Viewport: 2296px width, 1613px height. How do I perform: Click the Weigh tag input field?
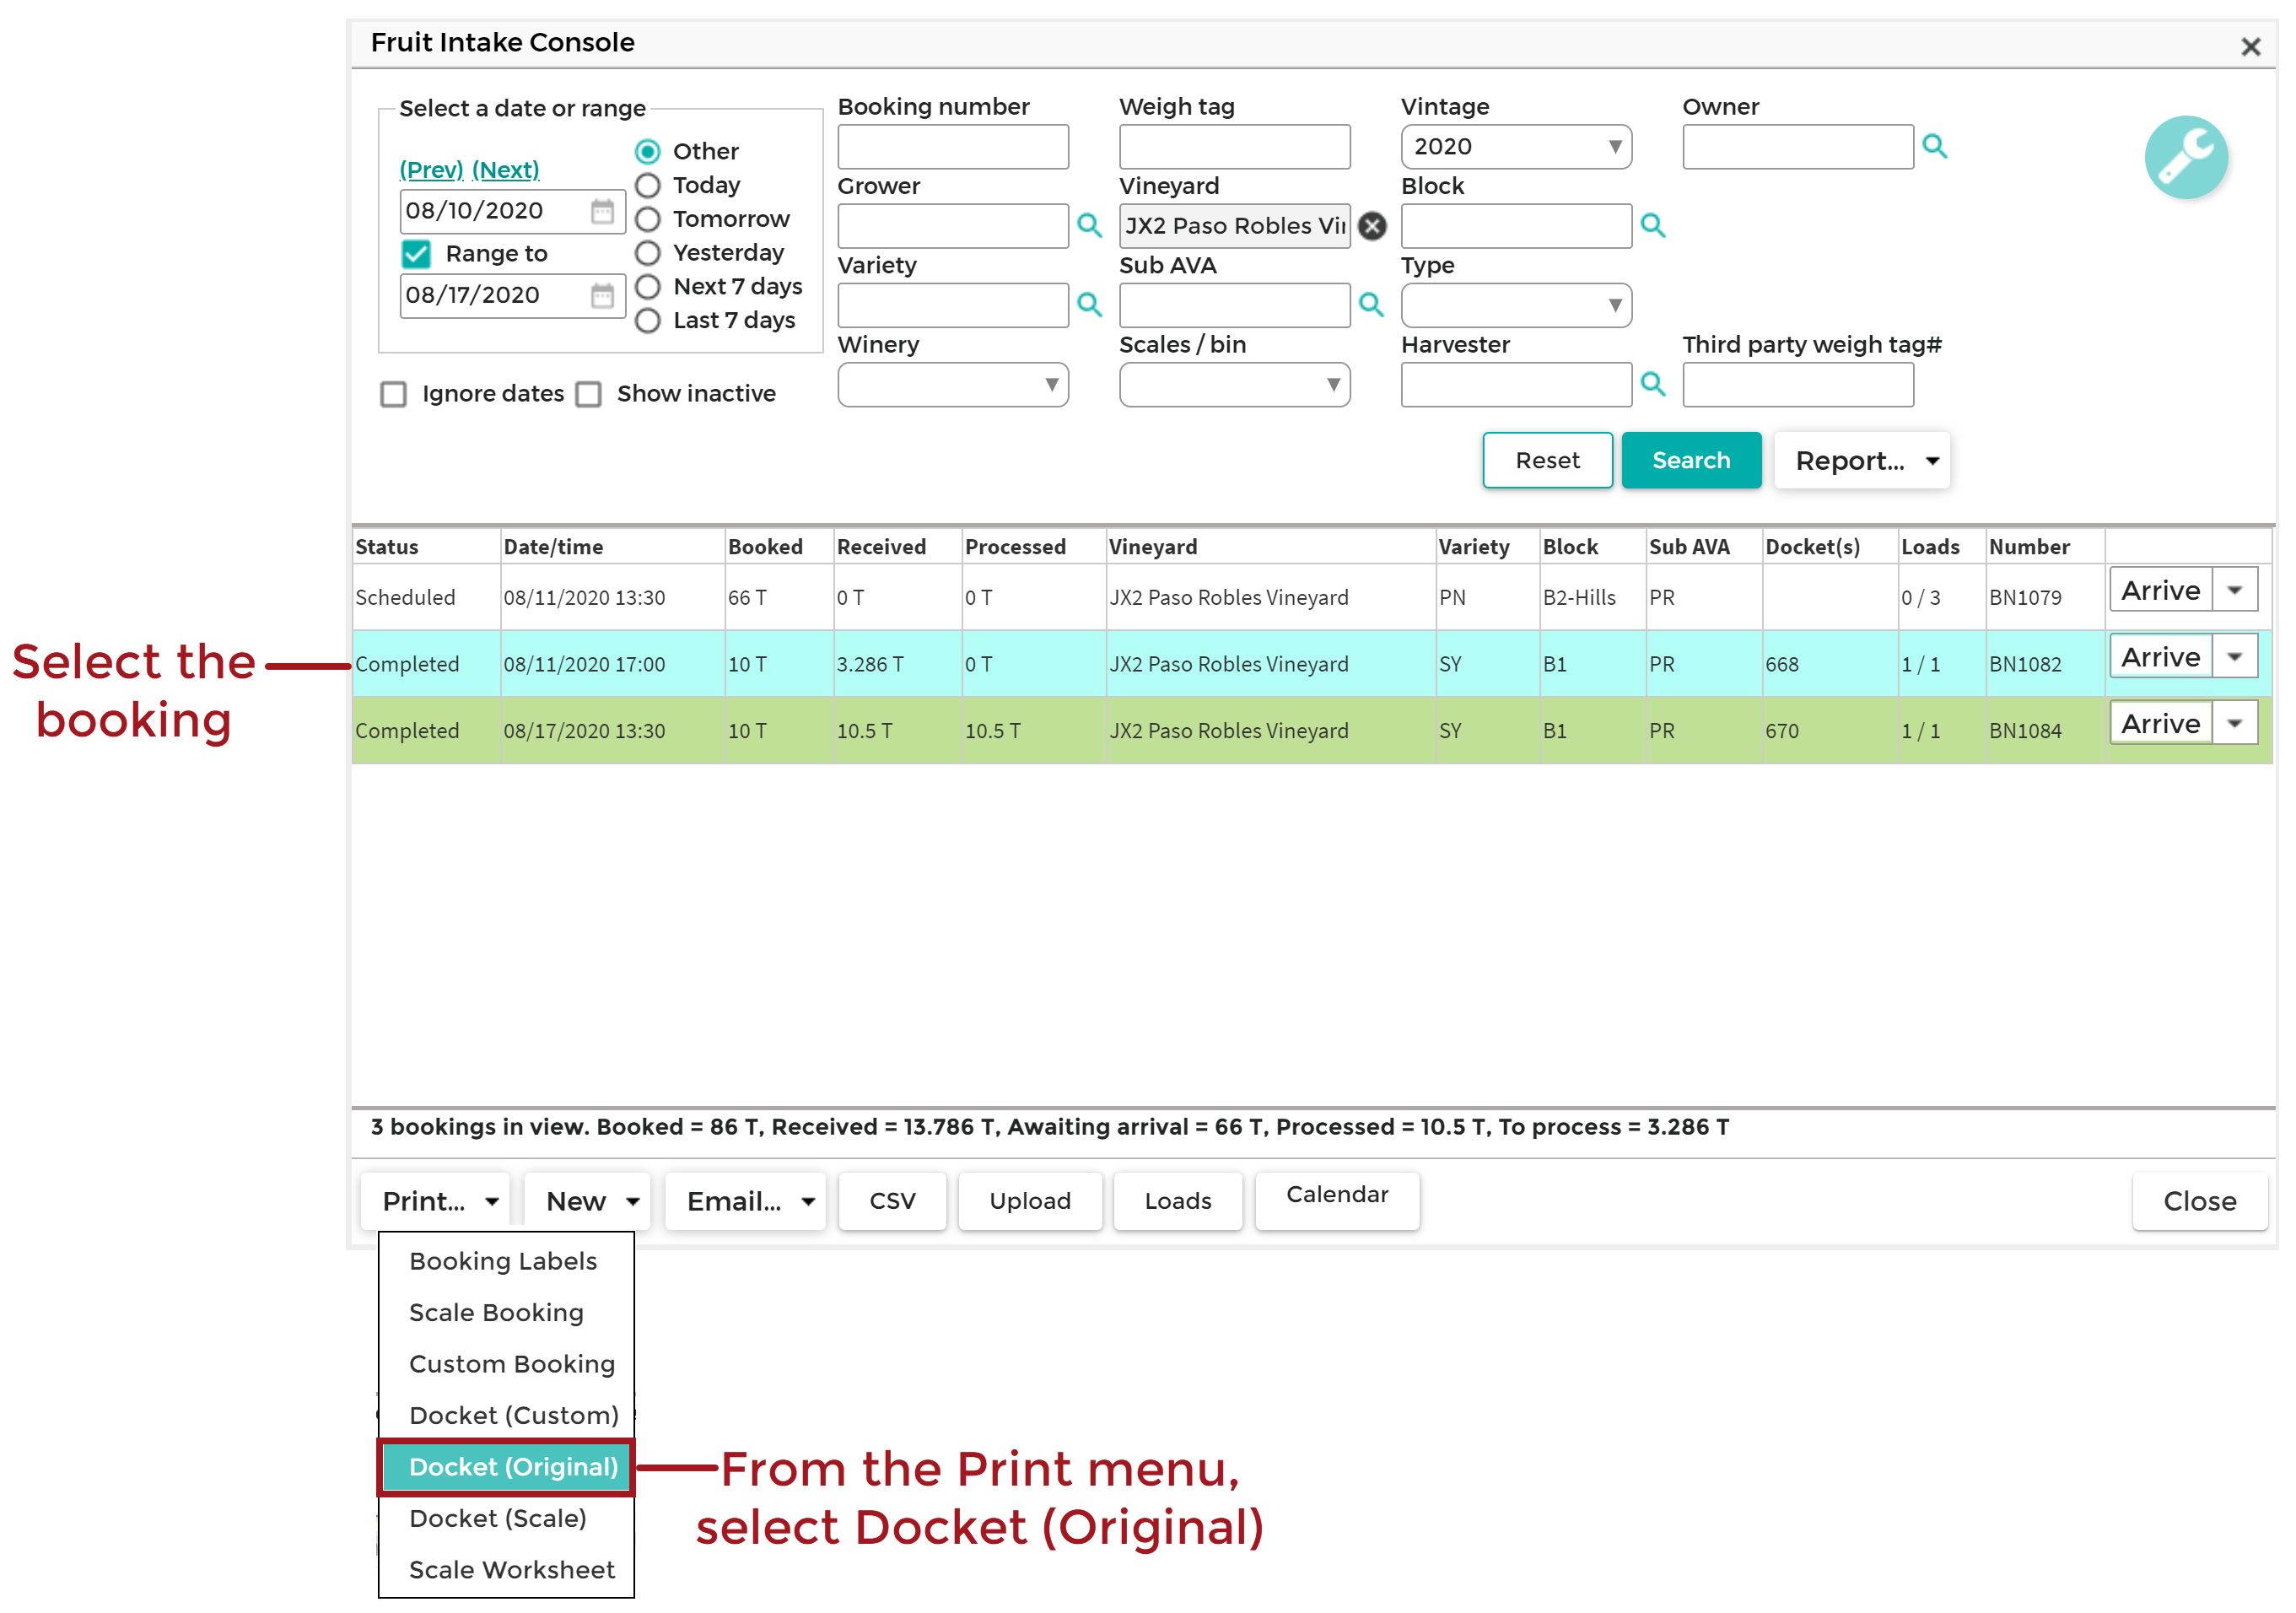pyautogui.click(x=1234, y=147)
